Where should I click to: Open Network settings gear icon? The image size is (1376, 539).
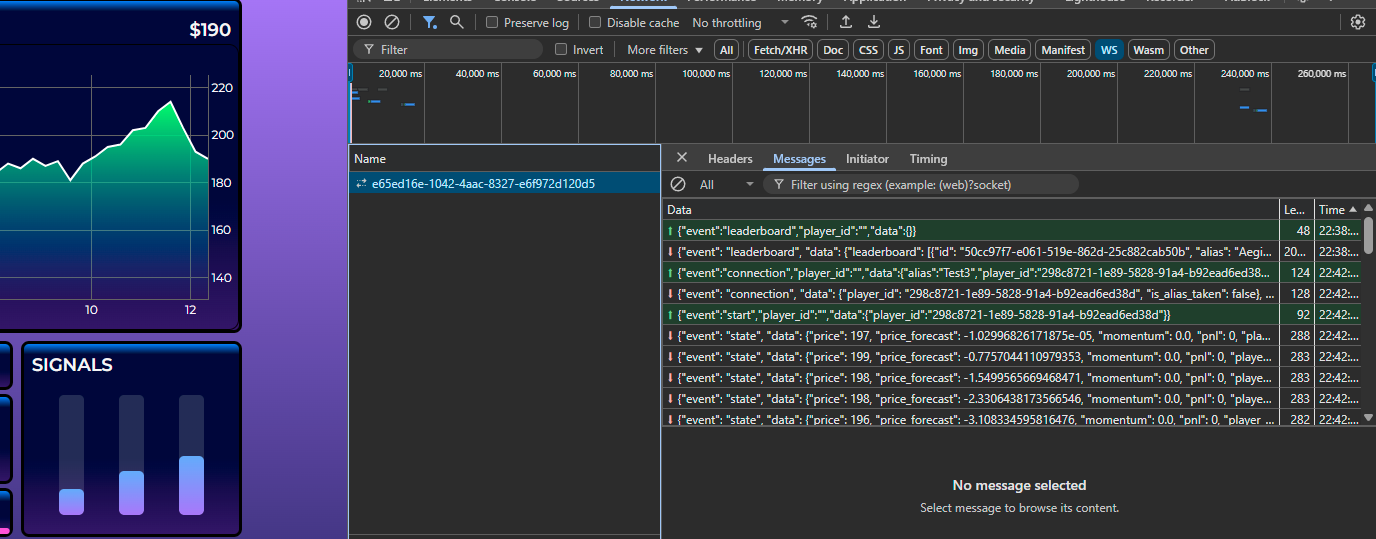[x=1357, y=22]
